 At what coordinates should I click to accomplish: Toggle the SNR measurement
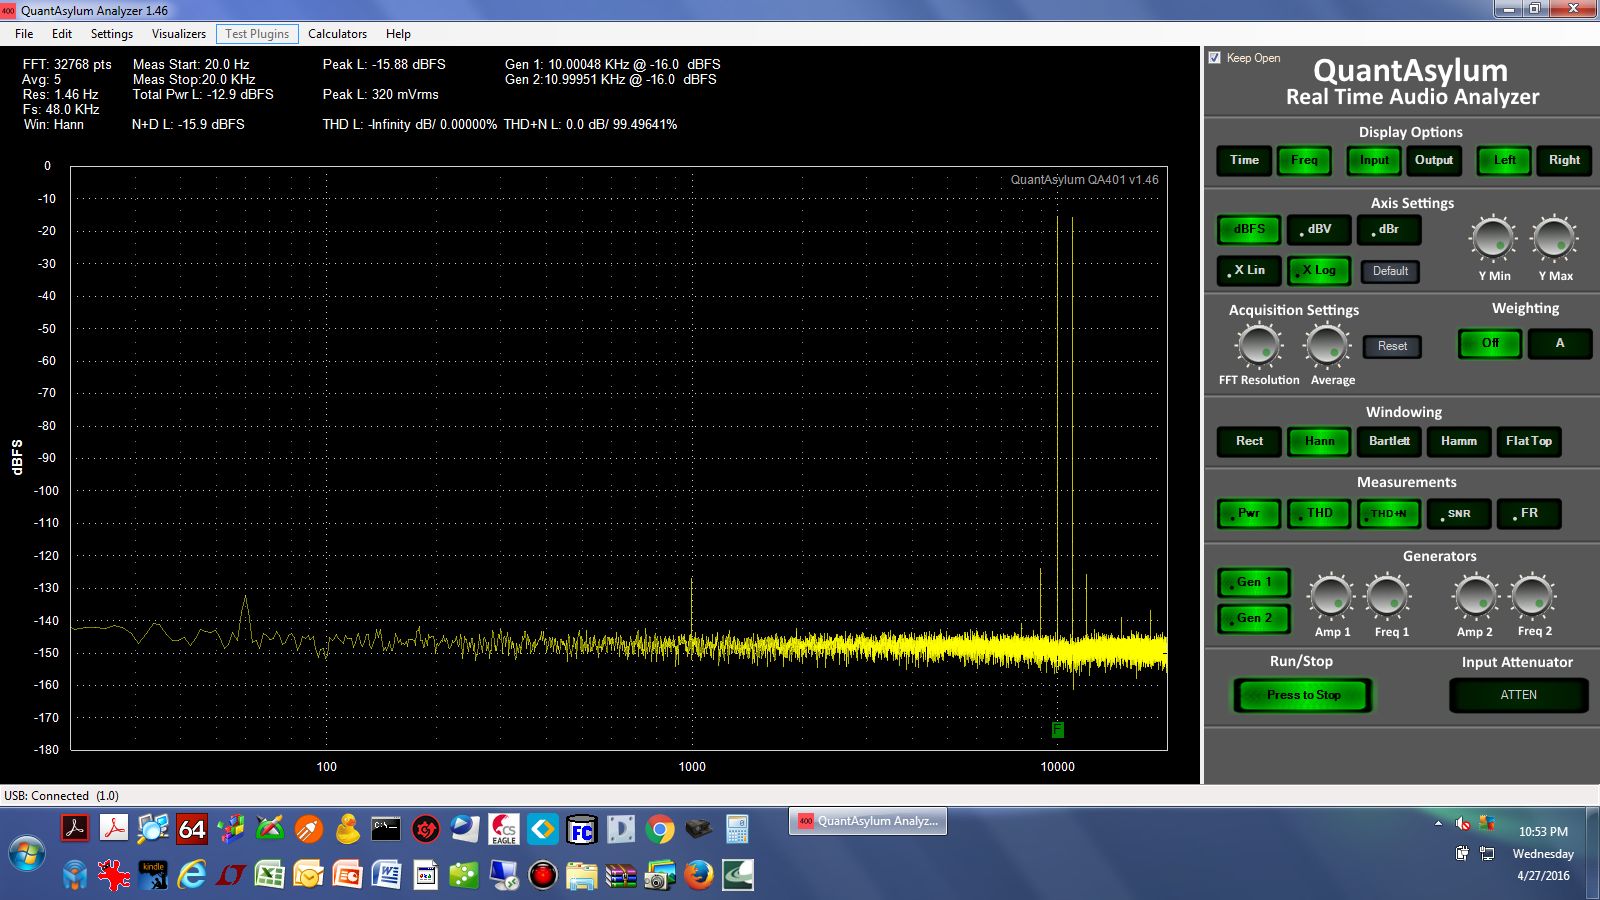(x=1459, y=513)
